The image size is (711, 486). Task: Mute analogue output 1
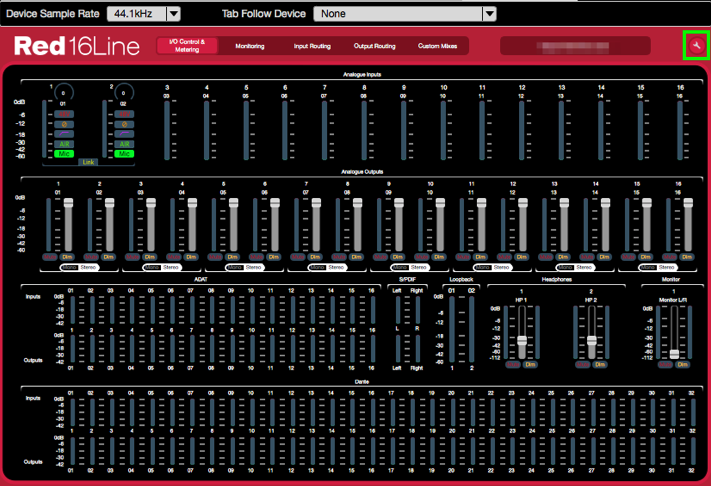pos(50,258)
